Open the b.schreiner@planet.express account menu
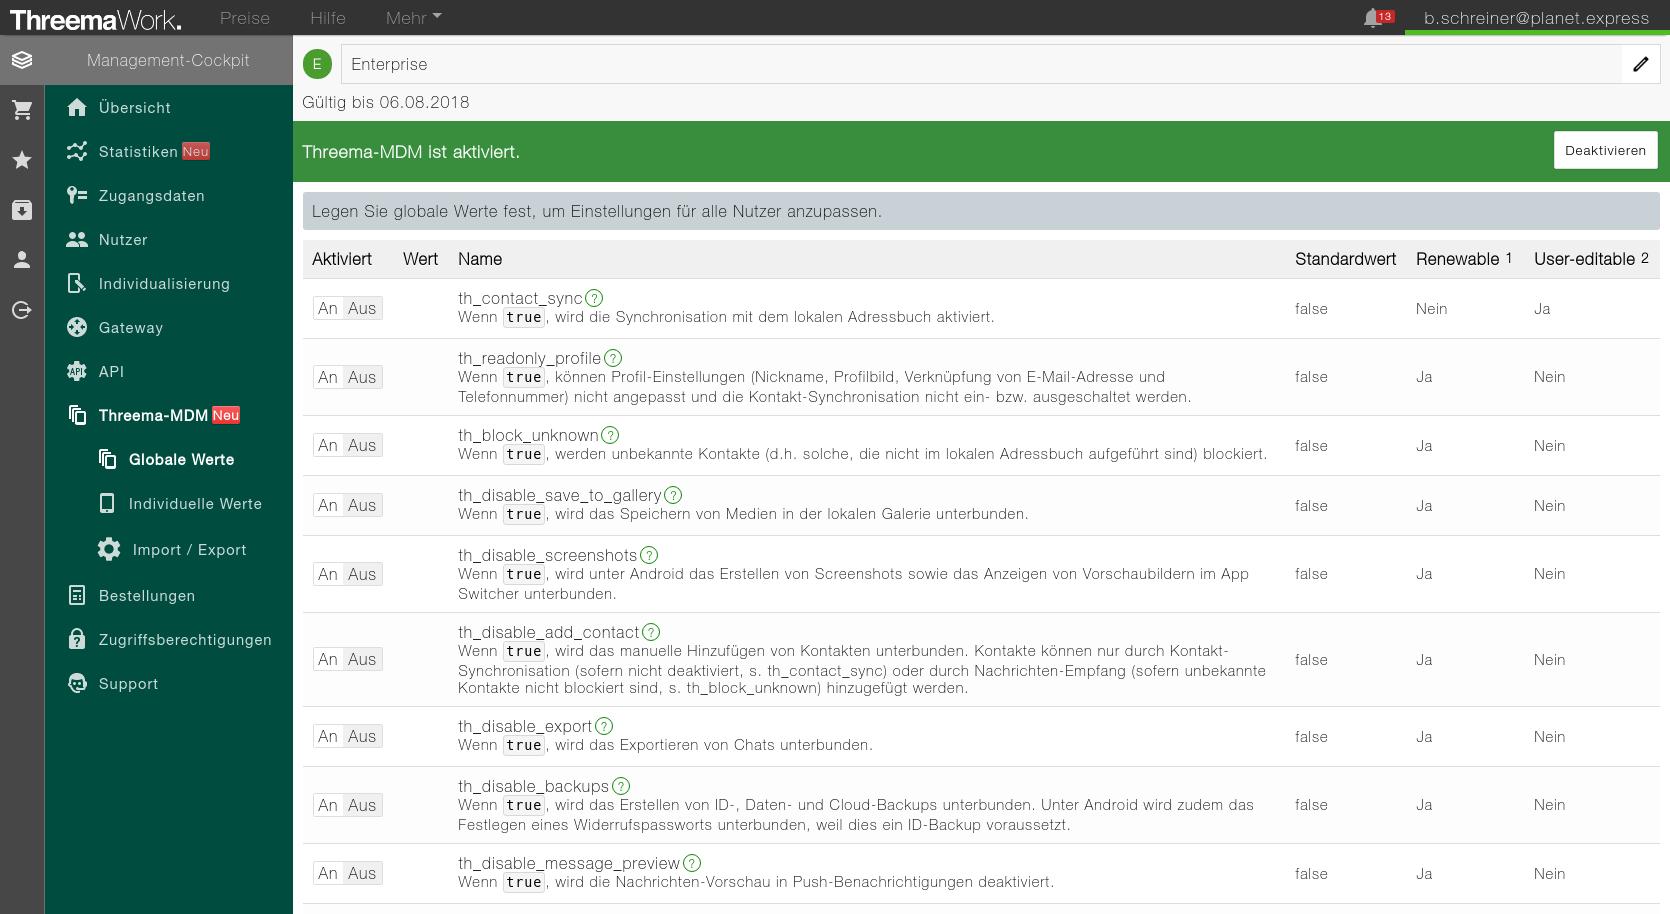The height and width of the screenshot is (914, 1670). (1536, 18)
